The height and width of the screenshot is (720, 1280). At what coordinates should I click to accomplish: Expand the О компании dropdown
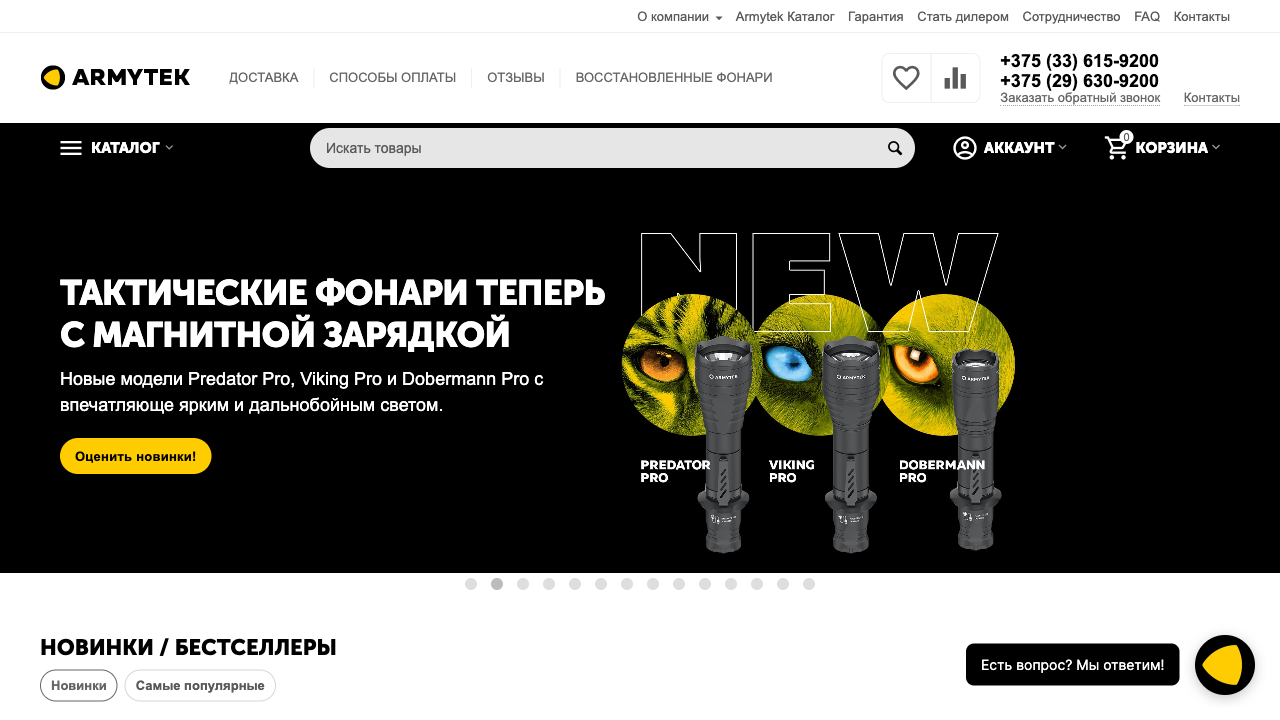tap(679, 17)
